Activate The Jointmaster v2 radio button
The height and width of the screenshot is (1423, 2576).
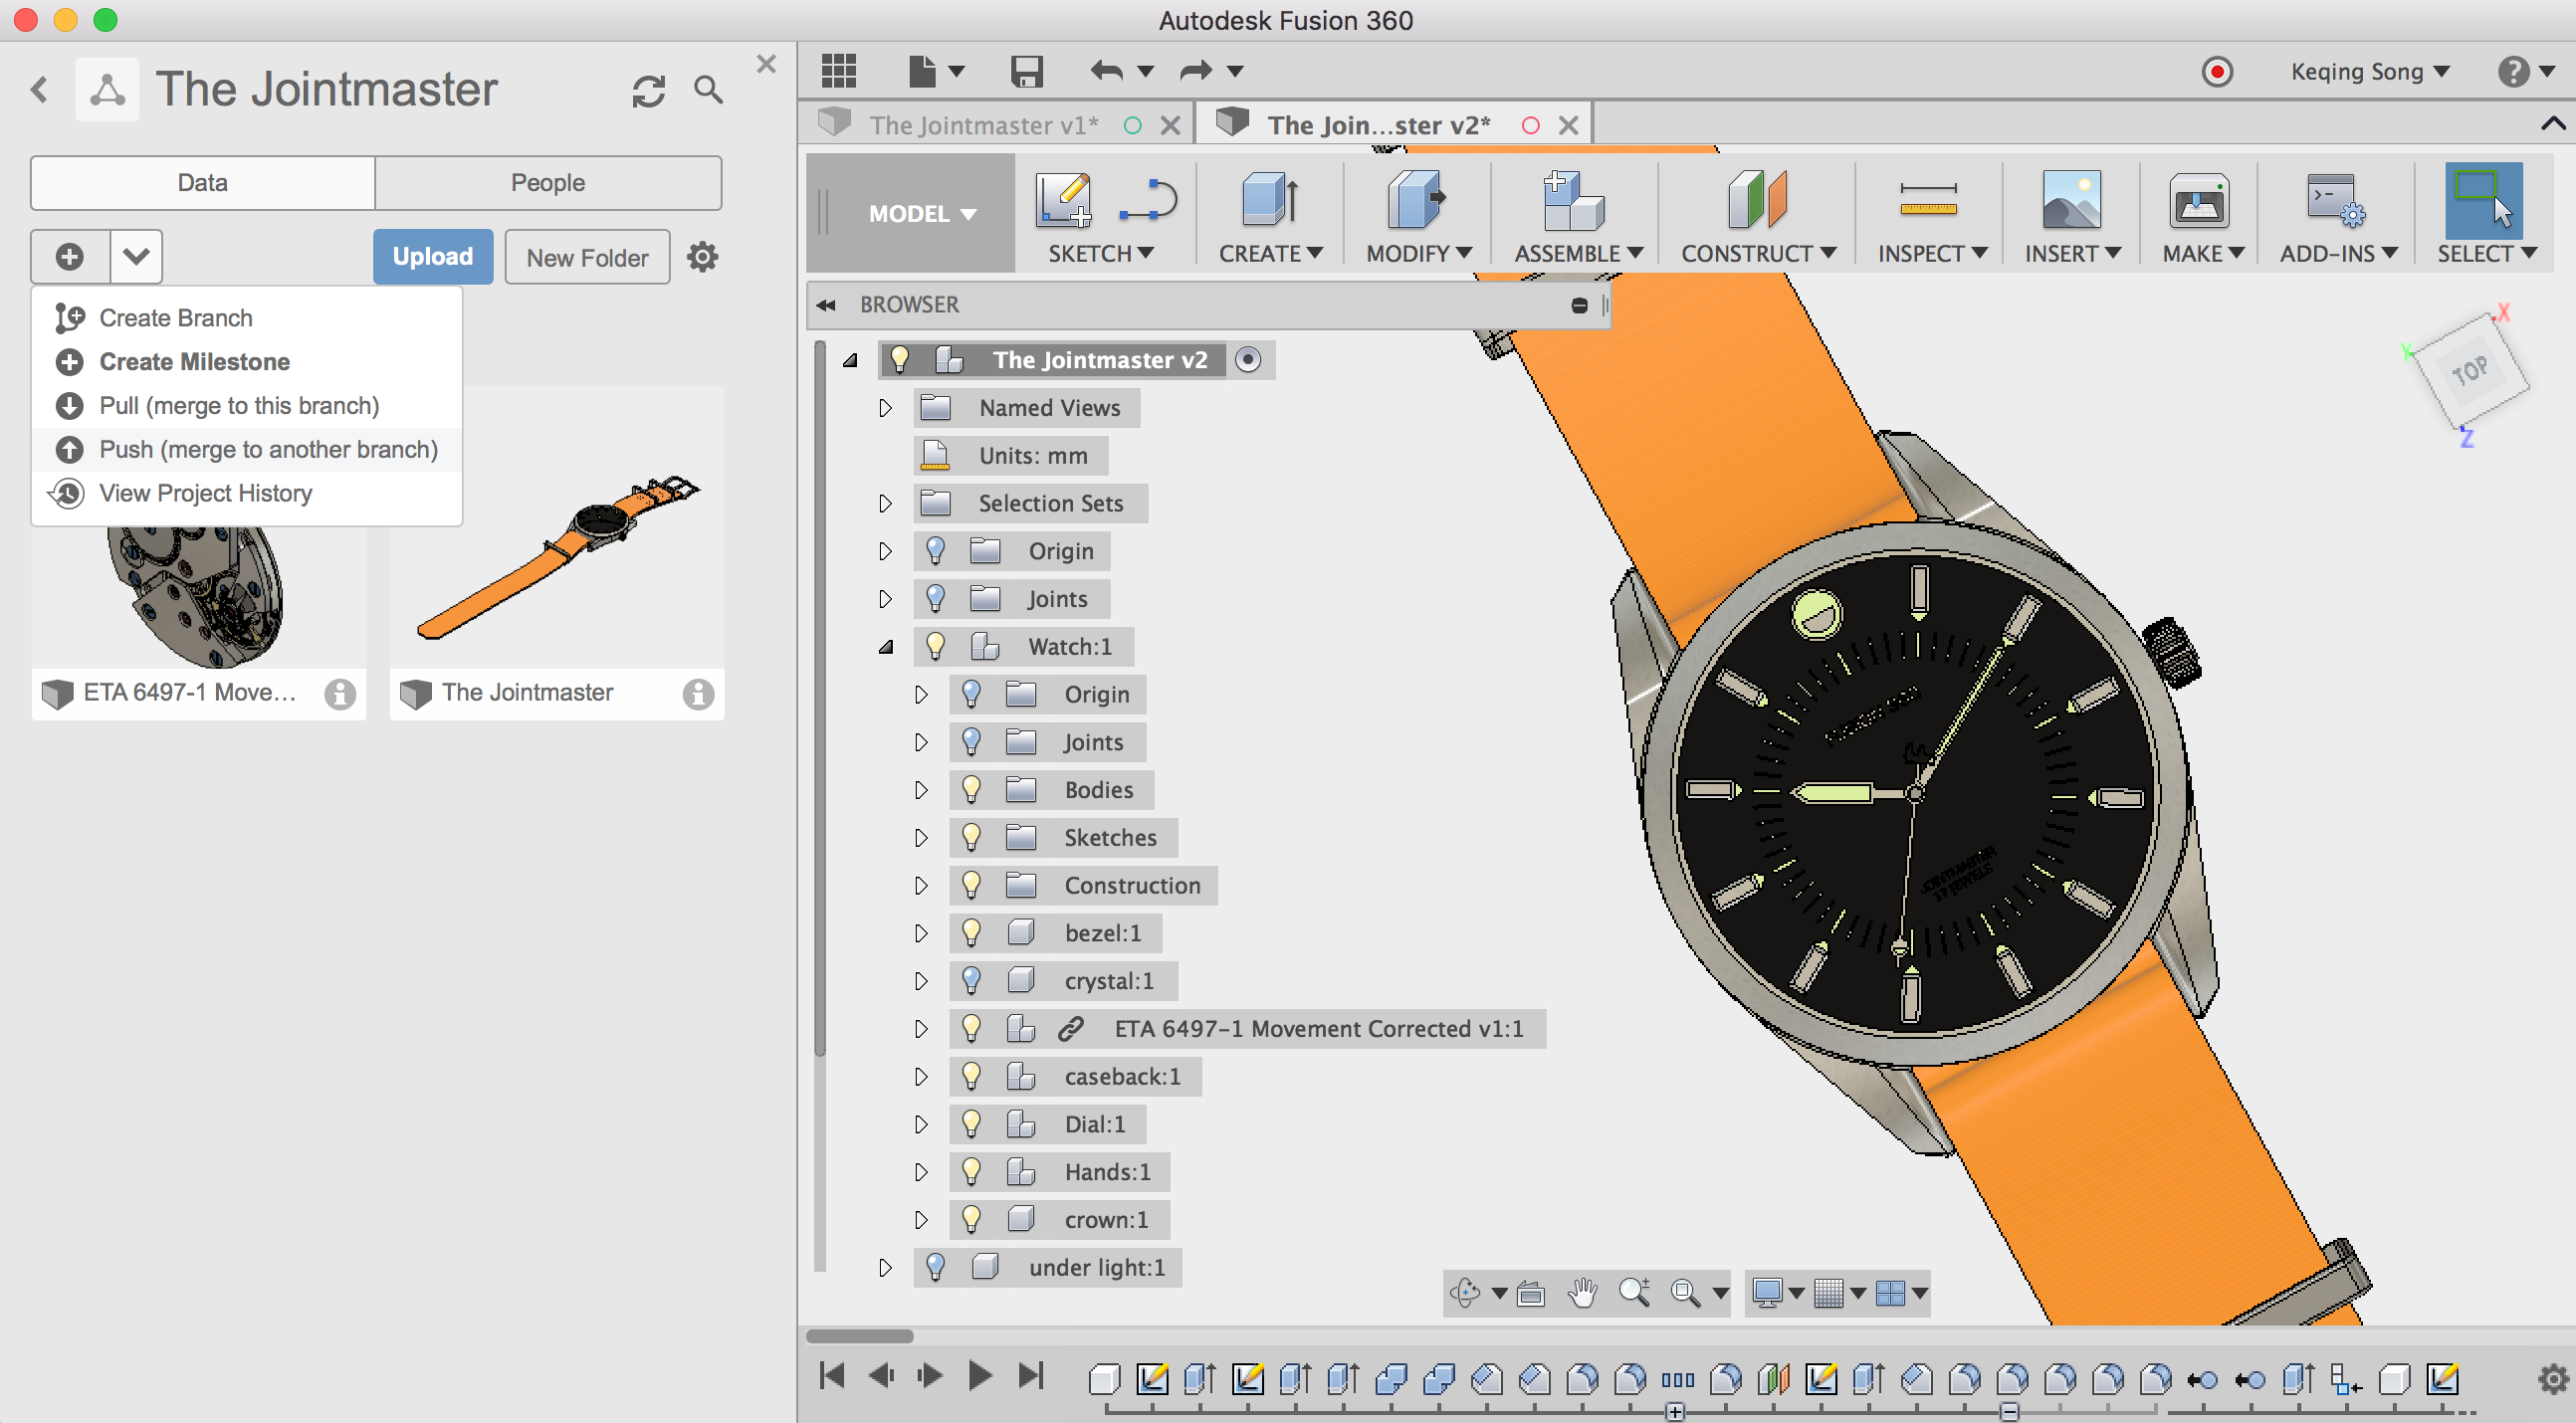tap(1247, 360)
